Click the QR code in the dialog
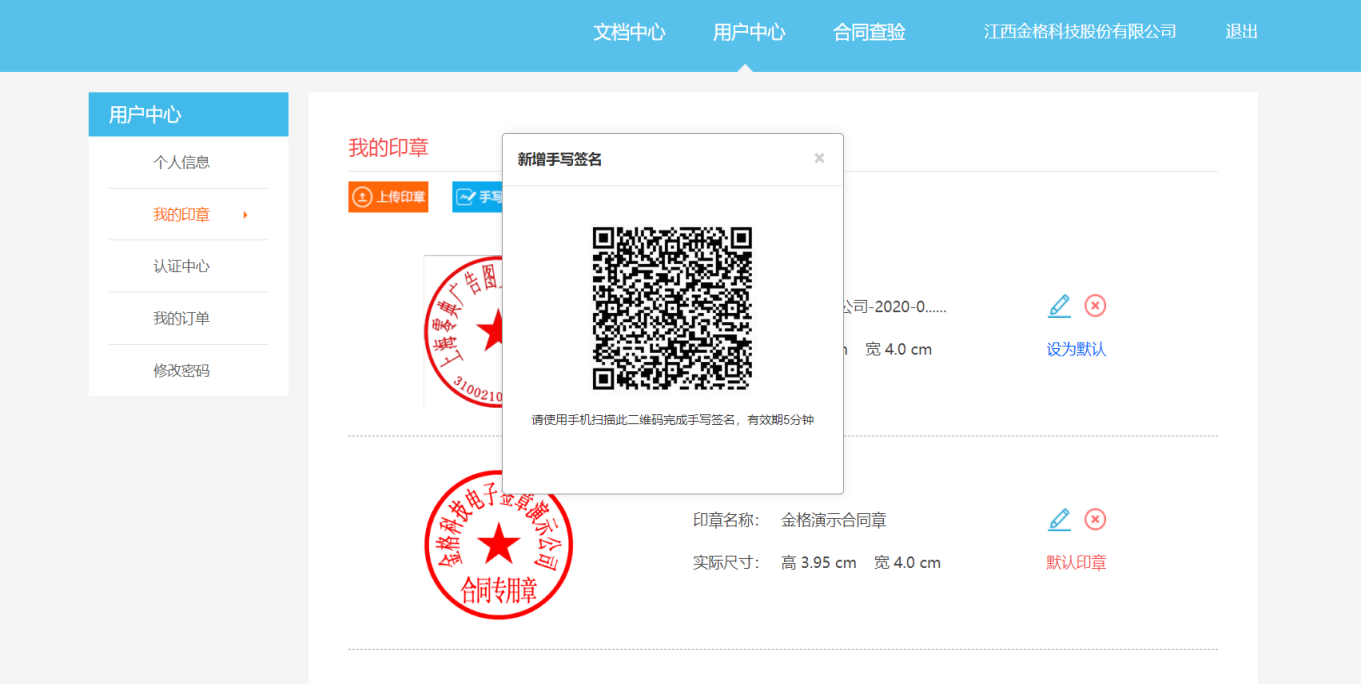The image size is (1361, 684). point(672,308)
